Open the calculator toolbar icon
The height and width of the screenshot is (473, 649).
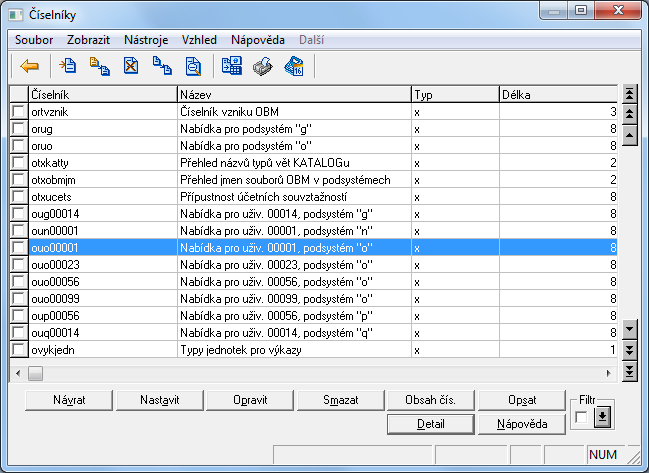[231, 67]
